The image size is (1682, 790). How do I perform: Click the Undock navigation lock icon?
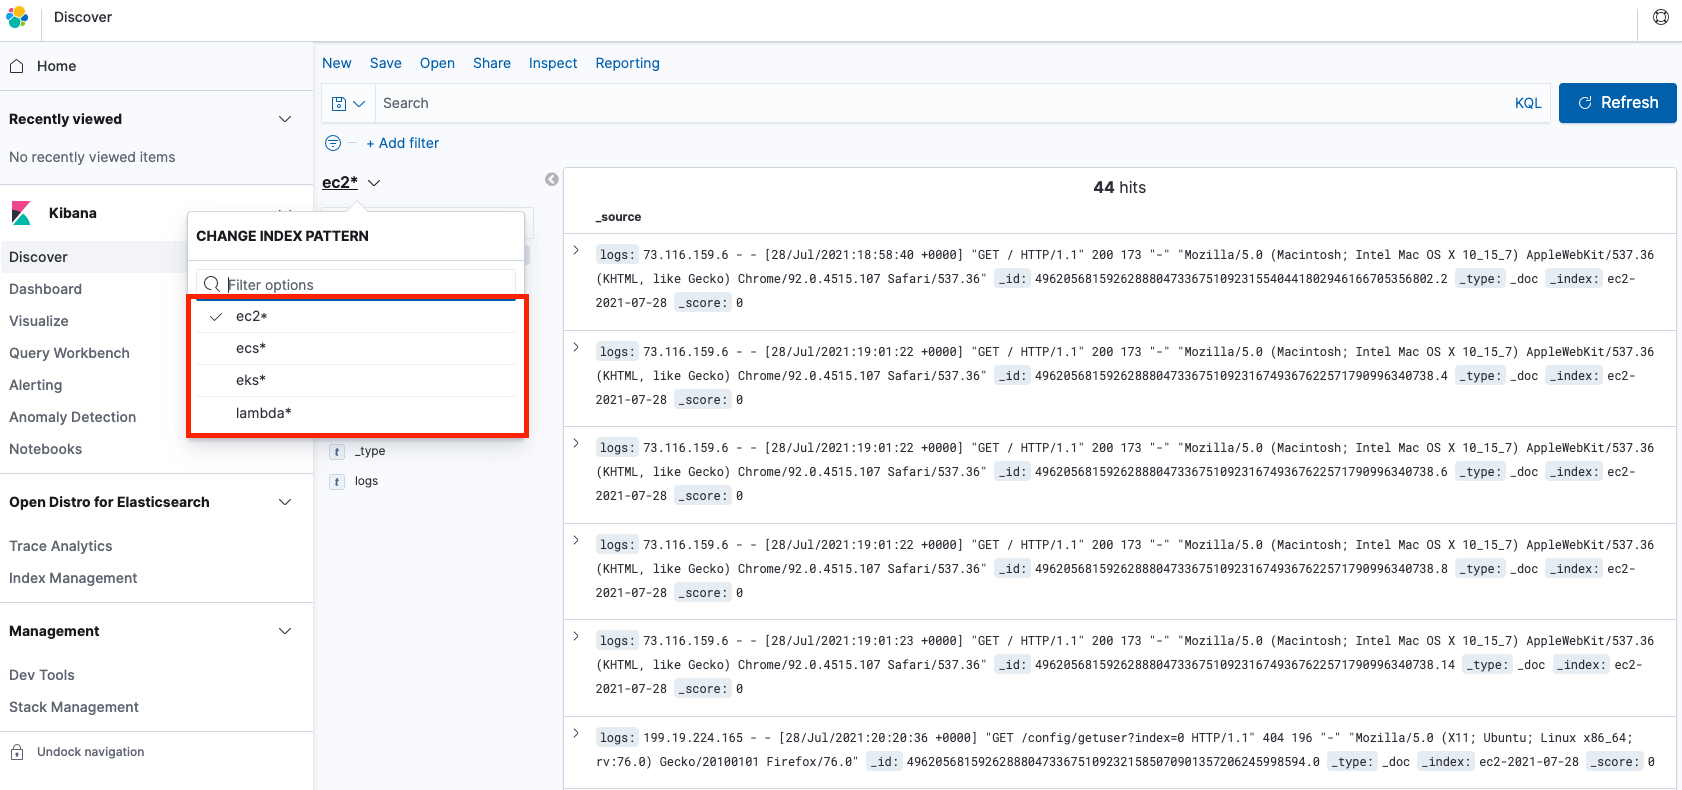(x=17, y=752)
